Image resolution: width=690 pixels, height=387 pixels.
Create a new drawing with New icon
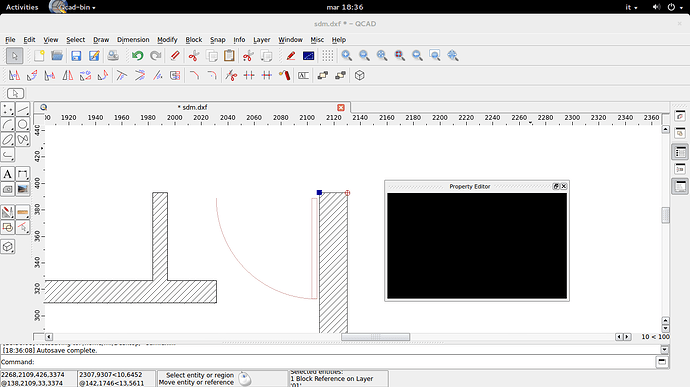click(39, 56)
